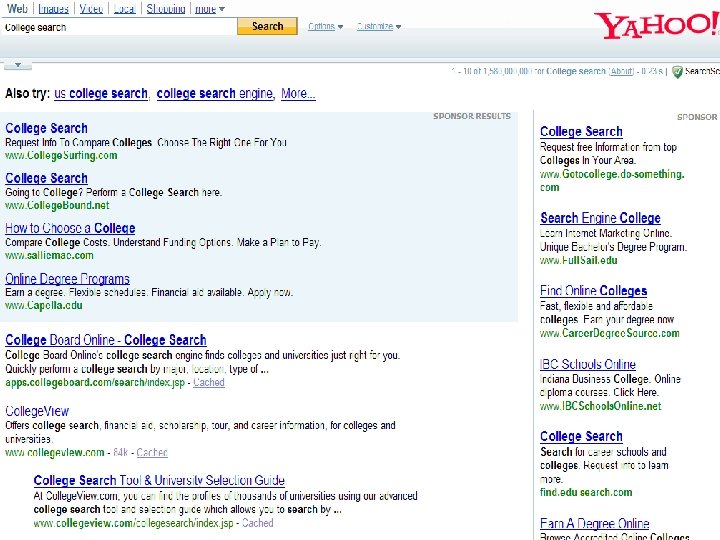Open the 'Search Engine College' sponsor link

pyautogui.click(x=600, y=218)
